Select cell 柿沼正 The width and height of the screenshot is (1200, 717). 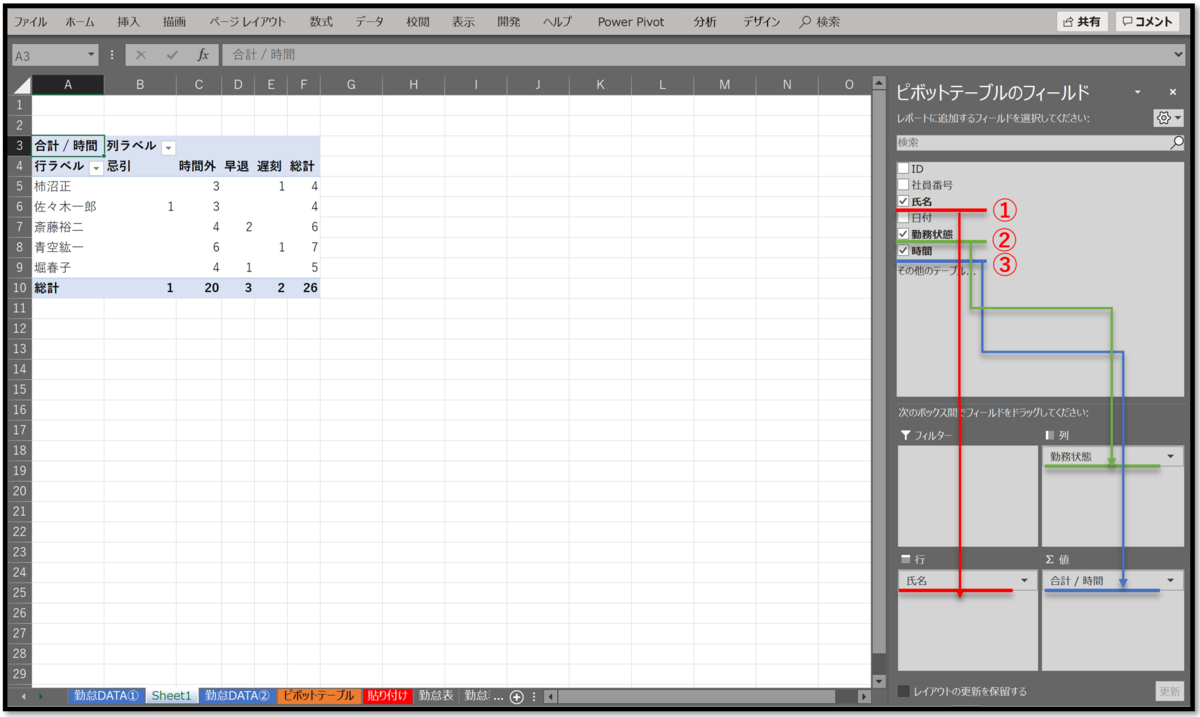(68, 186)
